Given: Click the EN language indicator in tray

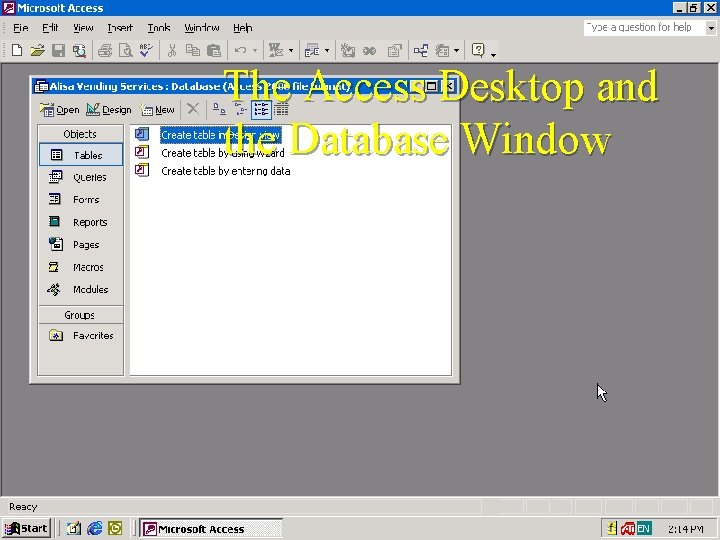Looking at the screenshot, I should pos(644,529).
